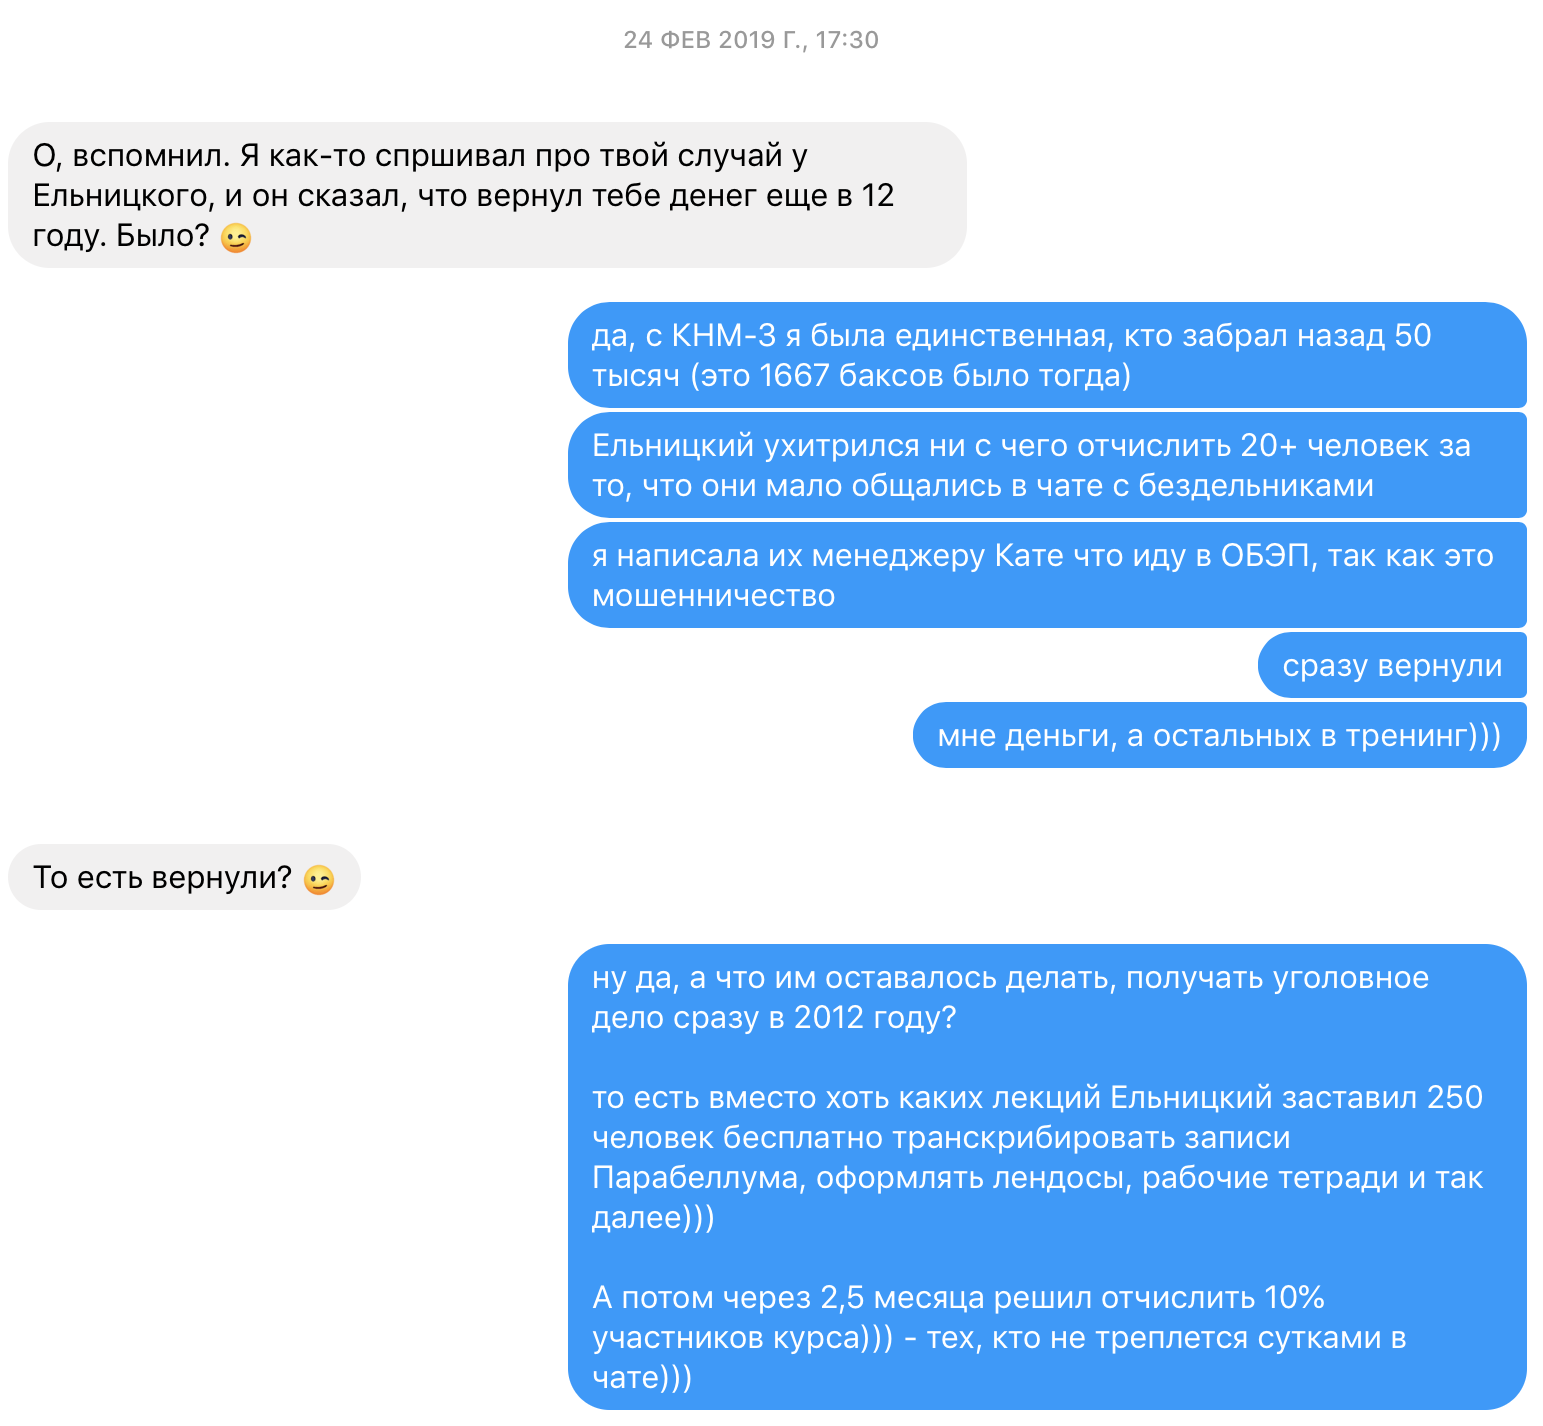Viewport: 1543px width, 1426px height.
Task: Click the message starting 'Ельницкий ухитрился ни с чего'
Action: (x=1047, y=465)
